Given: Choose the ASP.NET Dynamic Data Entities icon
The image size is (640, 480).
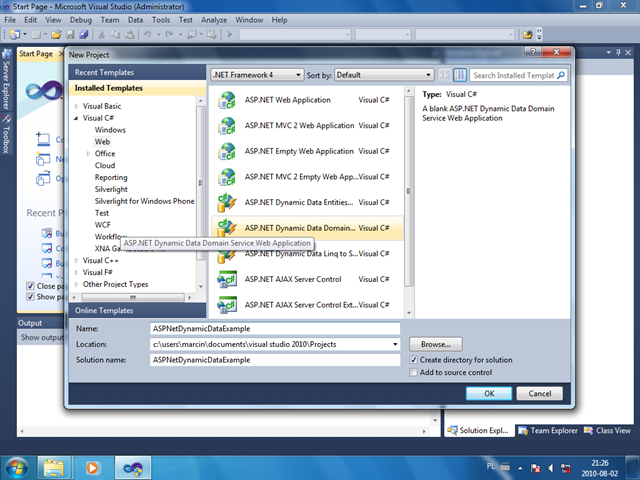Looking at the screenshot, I should (227, 203).
